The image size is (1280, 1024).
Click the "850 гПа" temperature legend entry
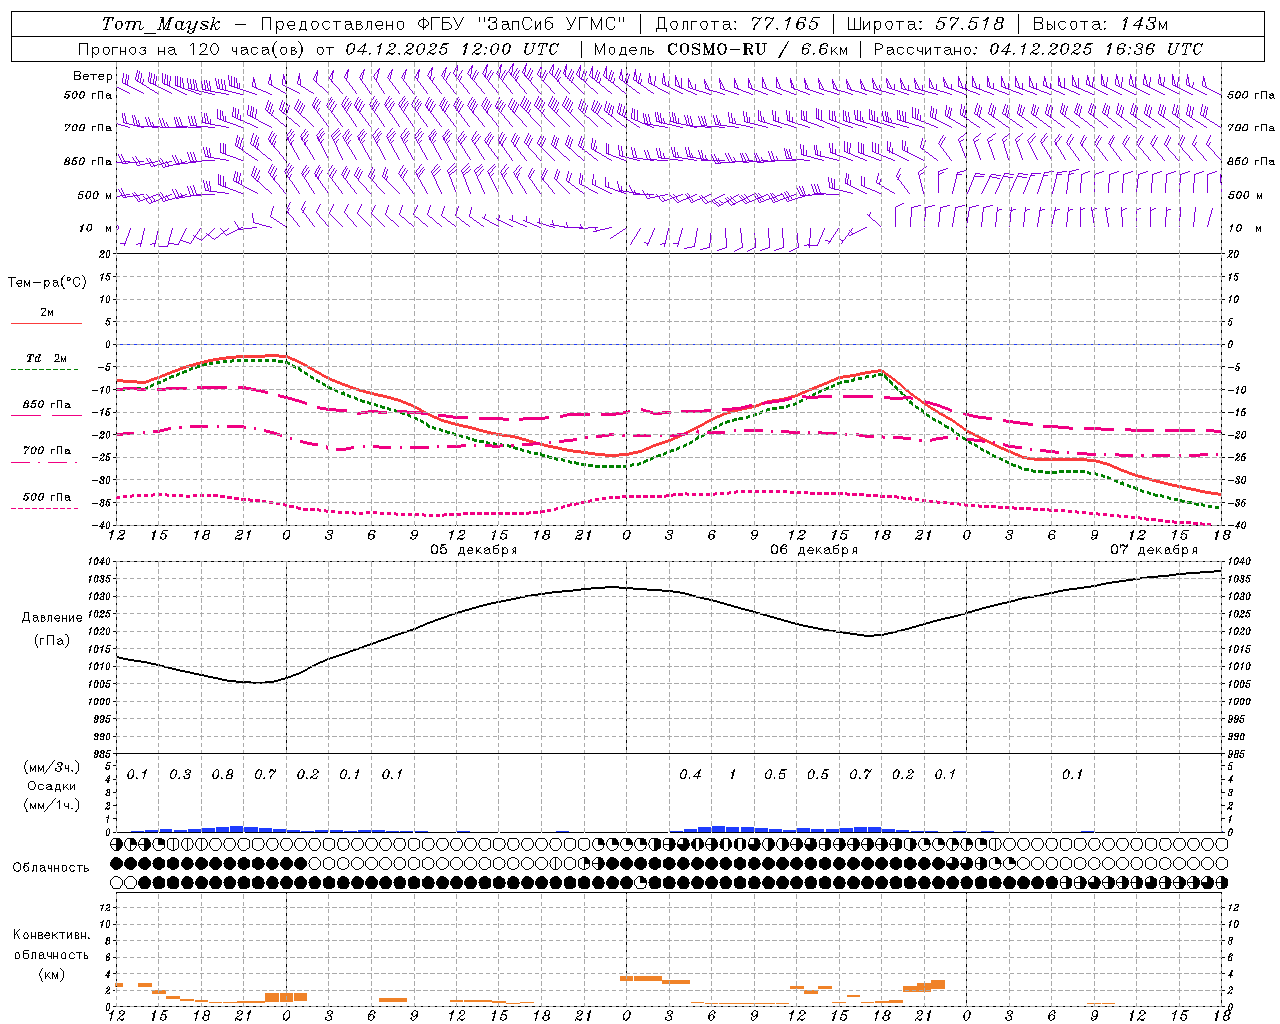coord(47,405)
